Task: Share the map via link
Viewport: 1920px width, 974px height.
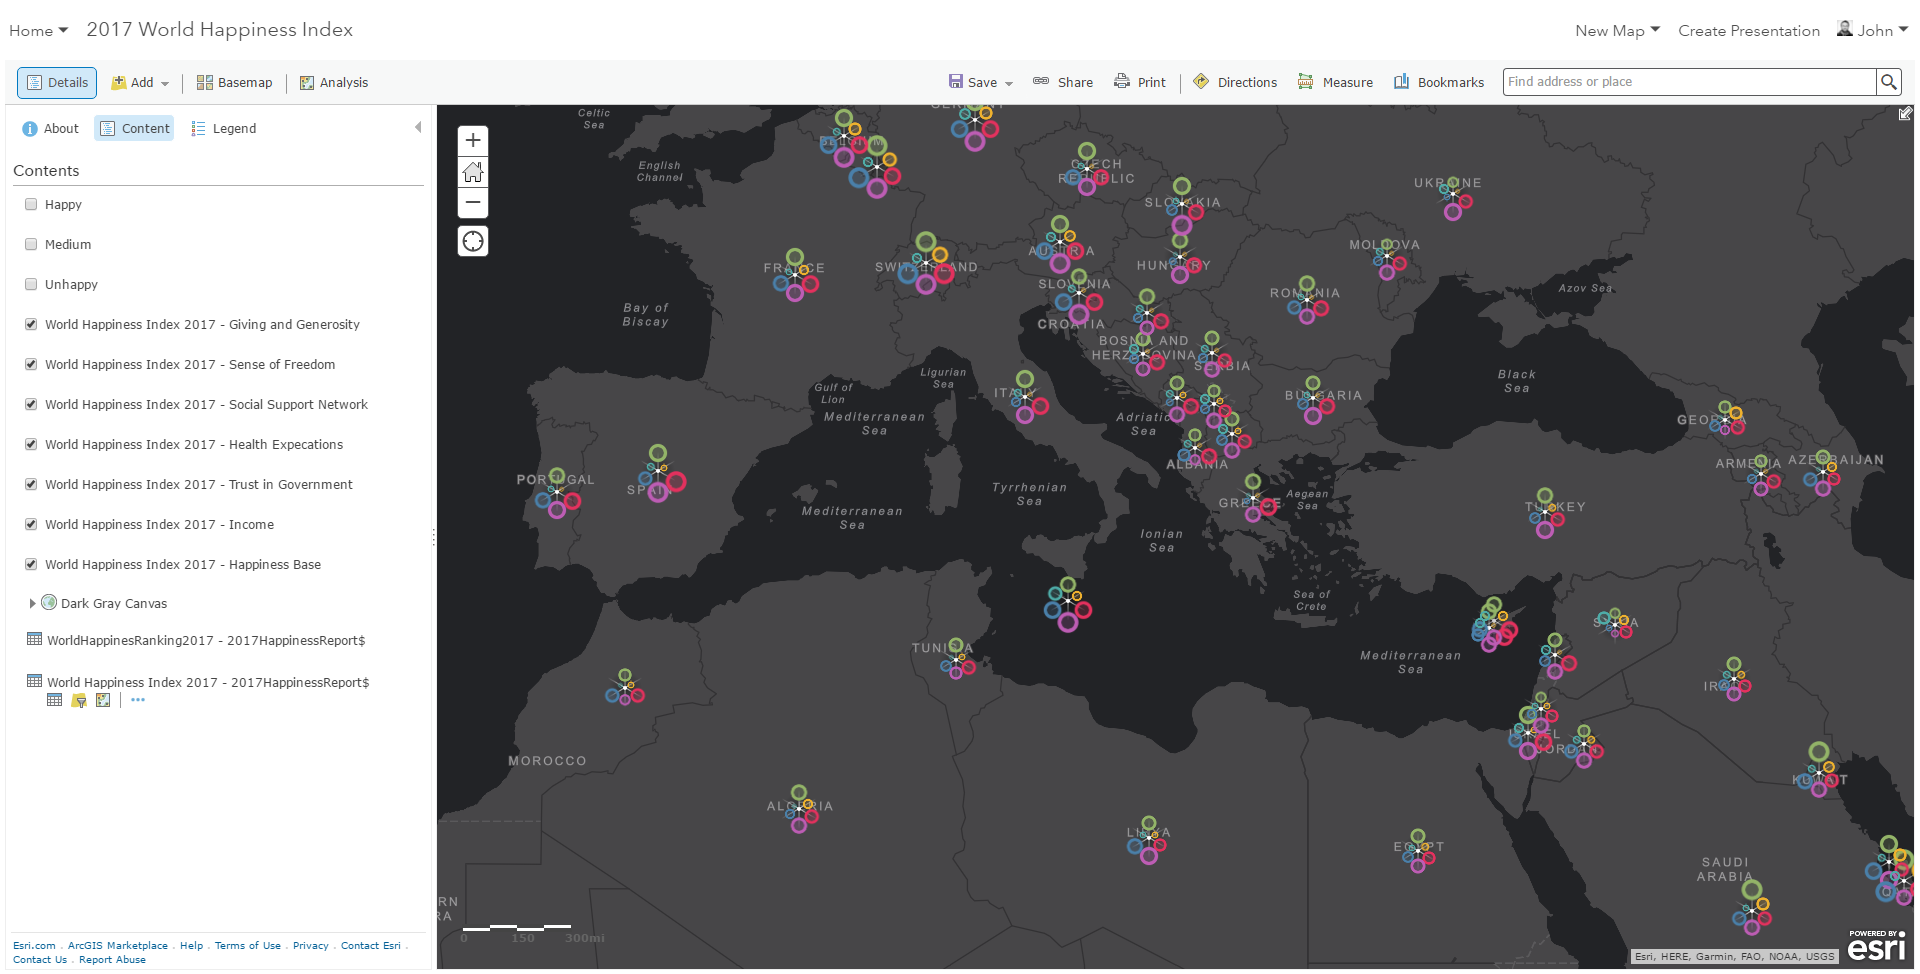Action: click(1063, 82)
